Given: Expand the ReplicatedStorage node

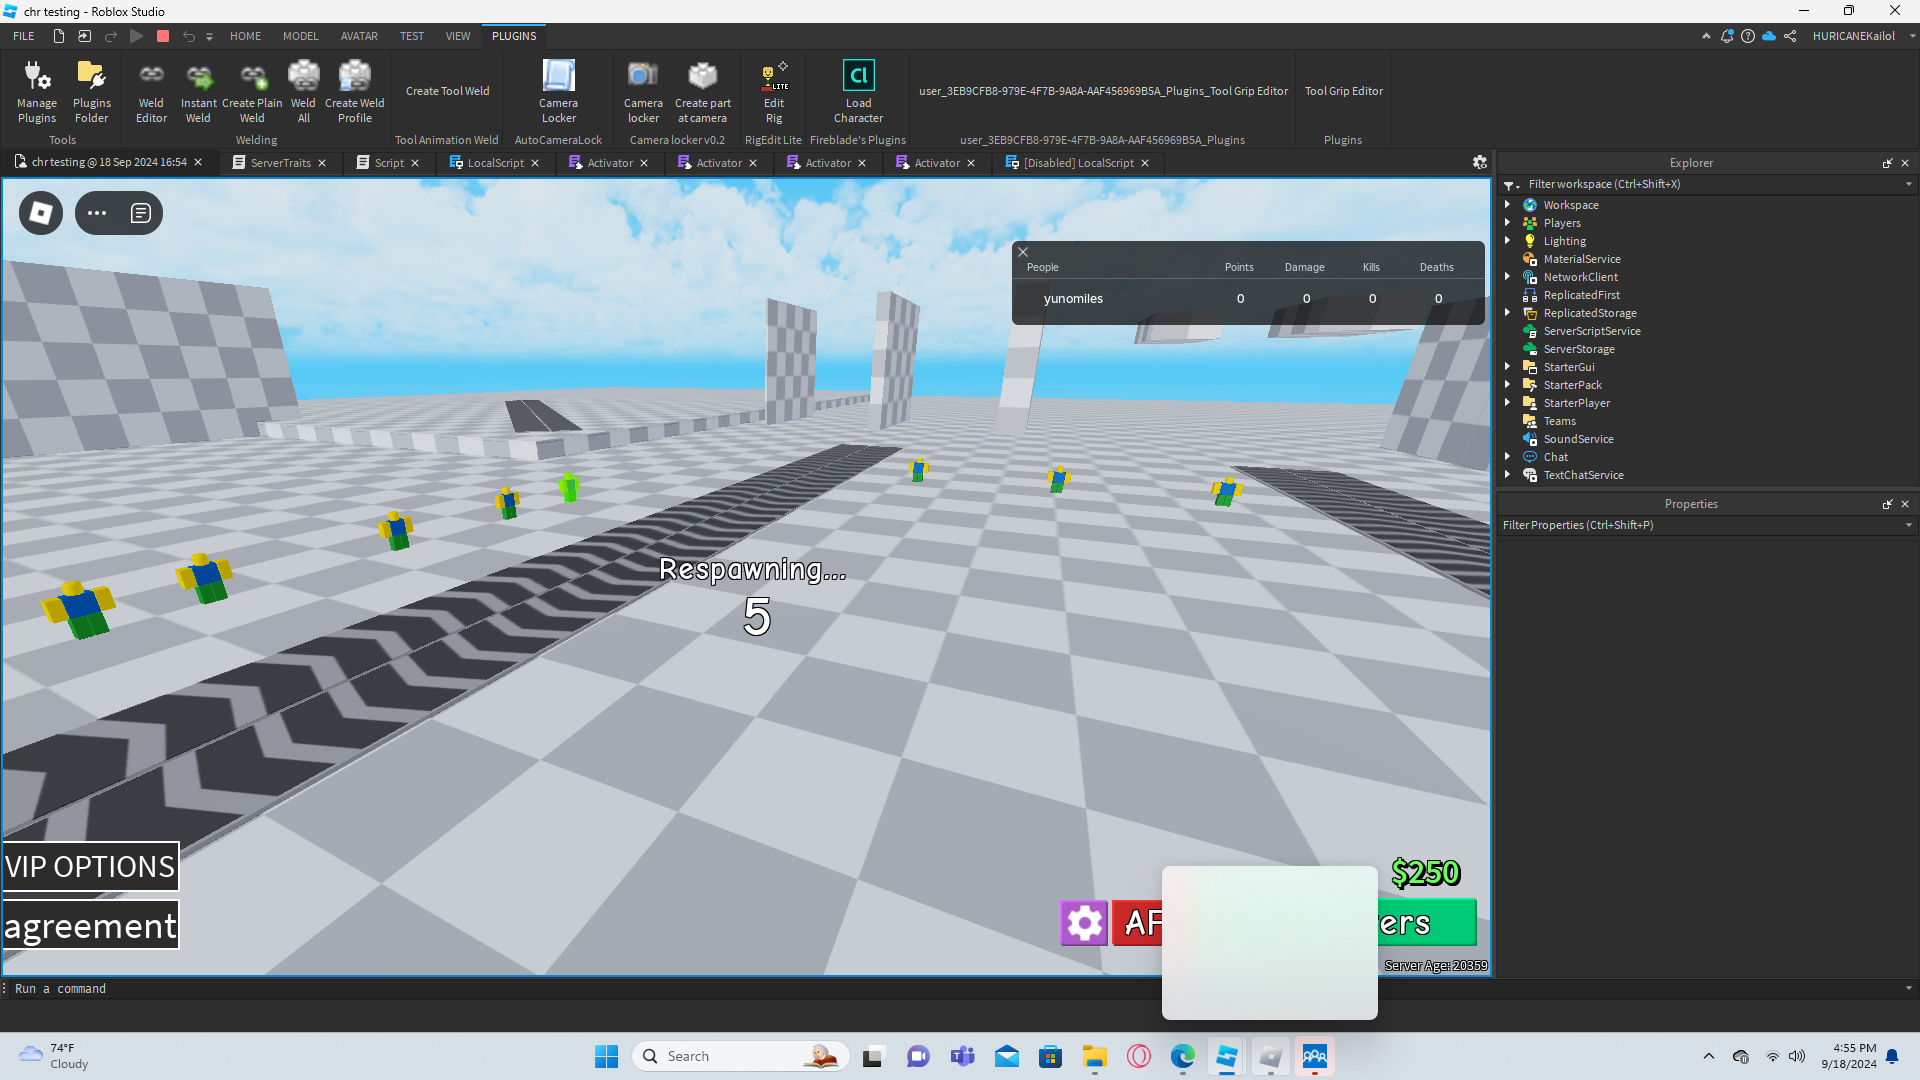Looking at the screenshot, I should click(1508, 313).
